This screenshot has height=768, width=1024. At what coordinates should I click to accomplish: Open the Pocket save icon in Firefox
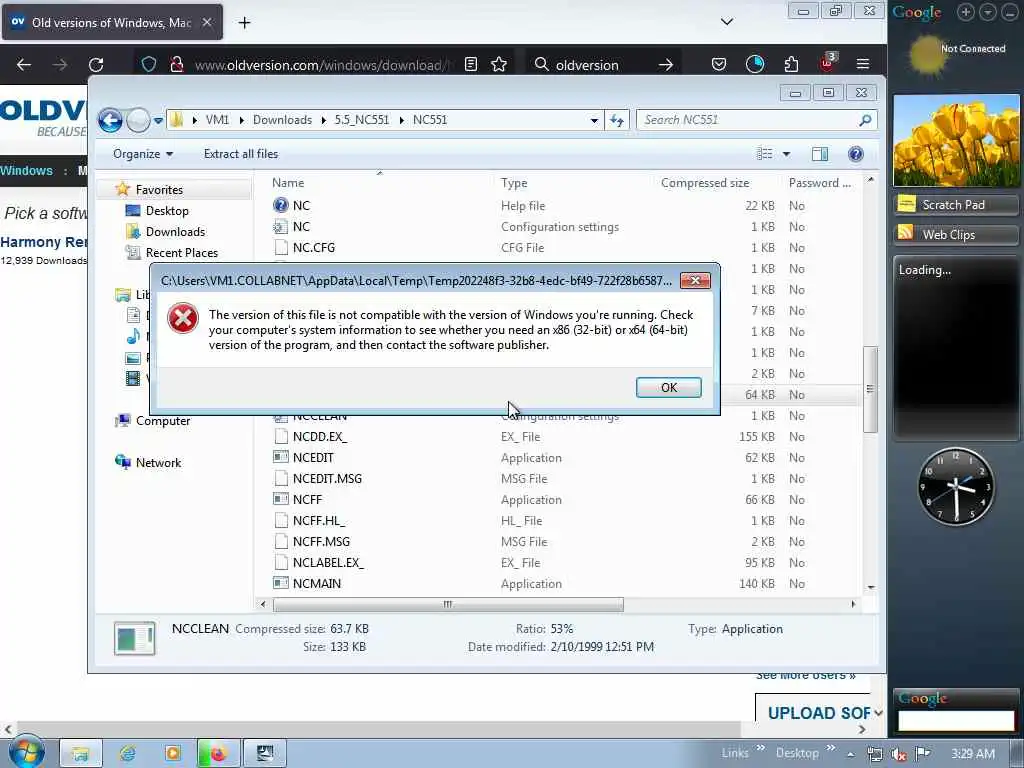point(718,64)
